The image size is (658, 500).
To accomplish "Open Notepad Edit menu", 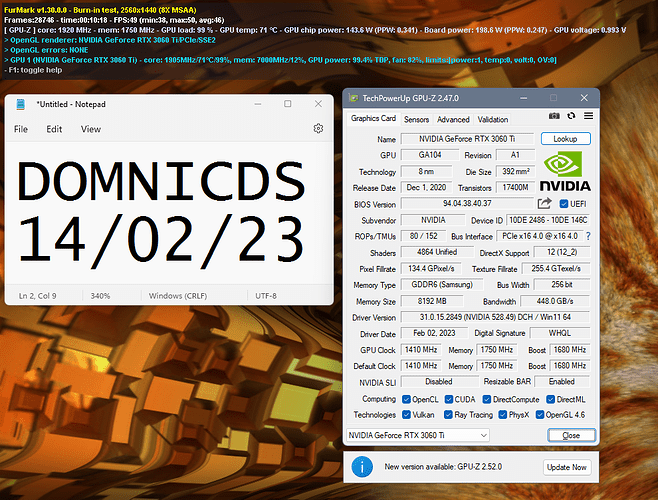I will click(54, 129).
